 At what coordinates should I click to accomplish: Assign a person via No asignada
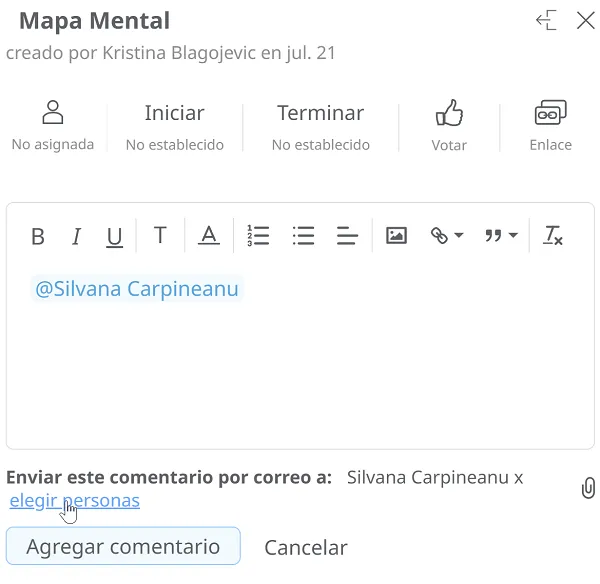click(x=53, y=126)
